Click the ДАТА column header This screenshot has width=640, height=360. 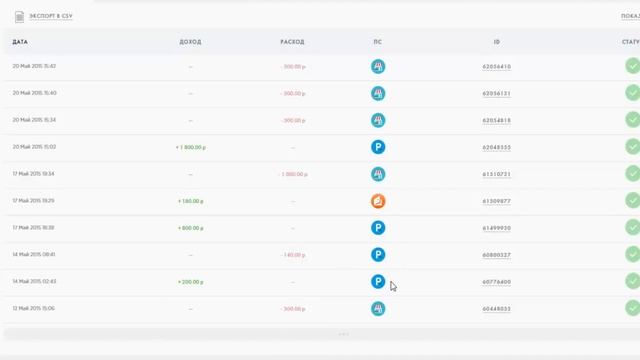pos(20,42)
